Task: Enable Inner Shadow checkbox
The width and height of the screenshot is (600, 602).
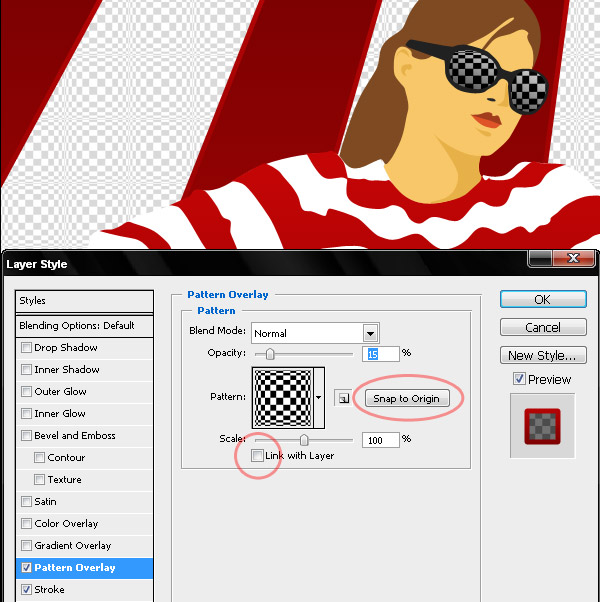Action: click(26, 369)
